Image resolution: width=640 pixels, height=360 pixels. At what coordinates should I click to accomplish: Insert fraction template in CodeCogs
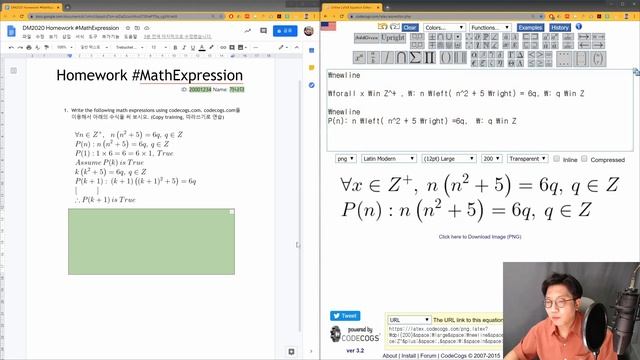click(x=373, y=58)
